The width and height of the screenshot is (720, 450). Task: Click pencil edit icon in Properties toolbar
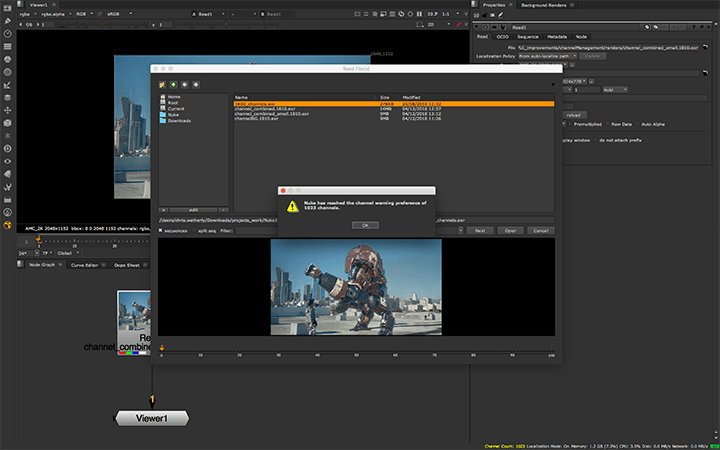tap(500, 15)
